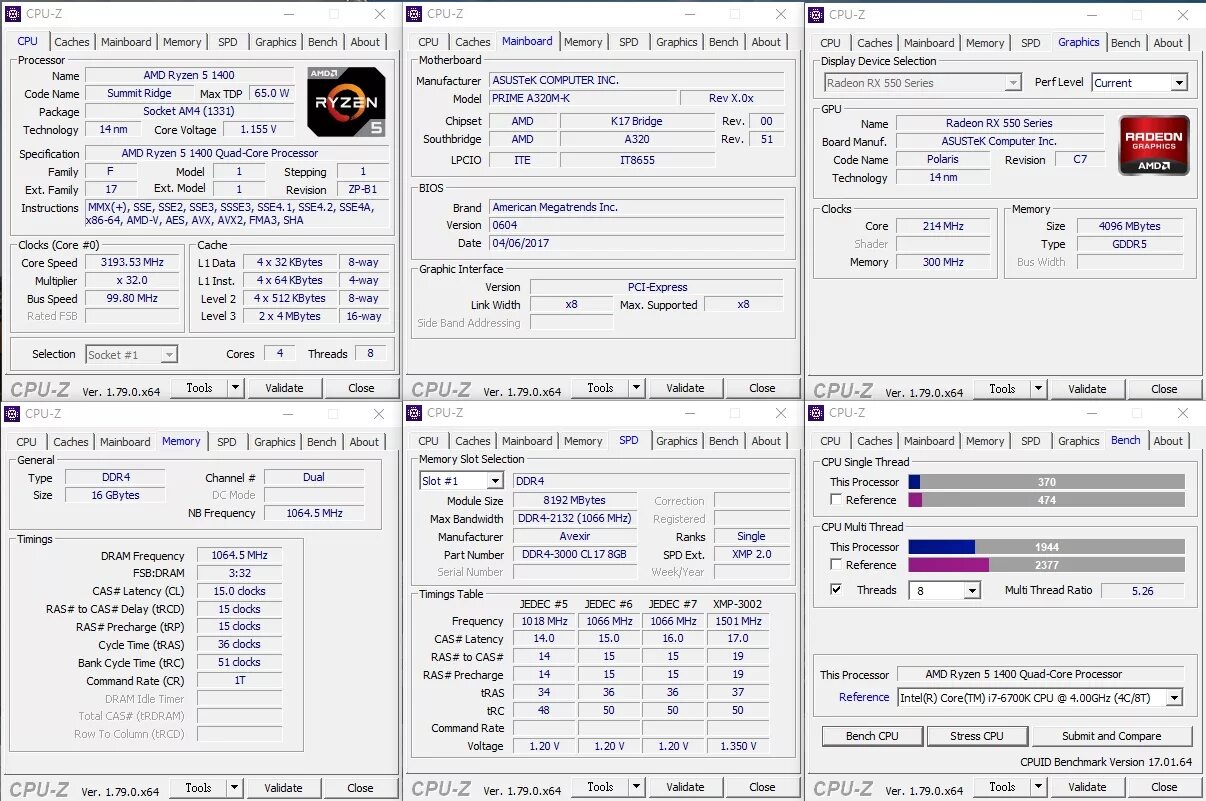Open Tools dropdown arrow in Graphics window

1039,389
